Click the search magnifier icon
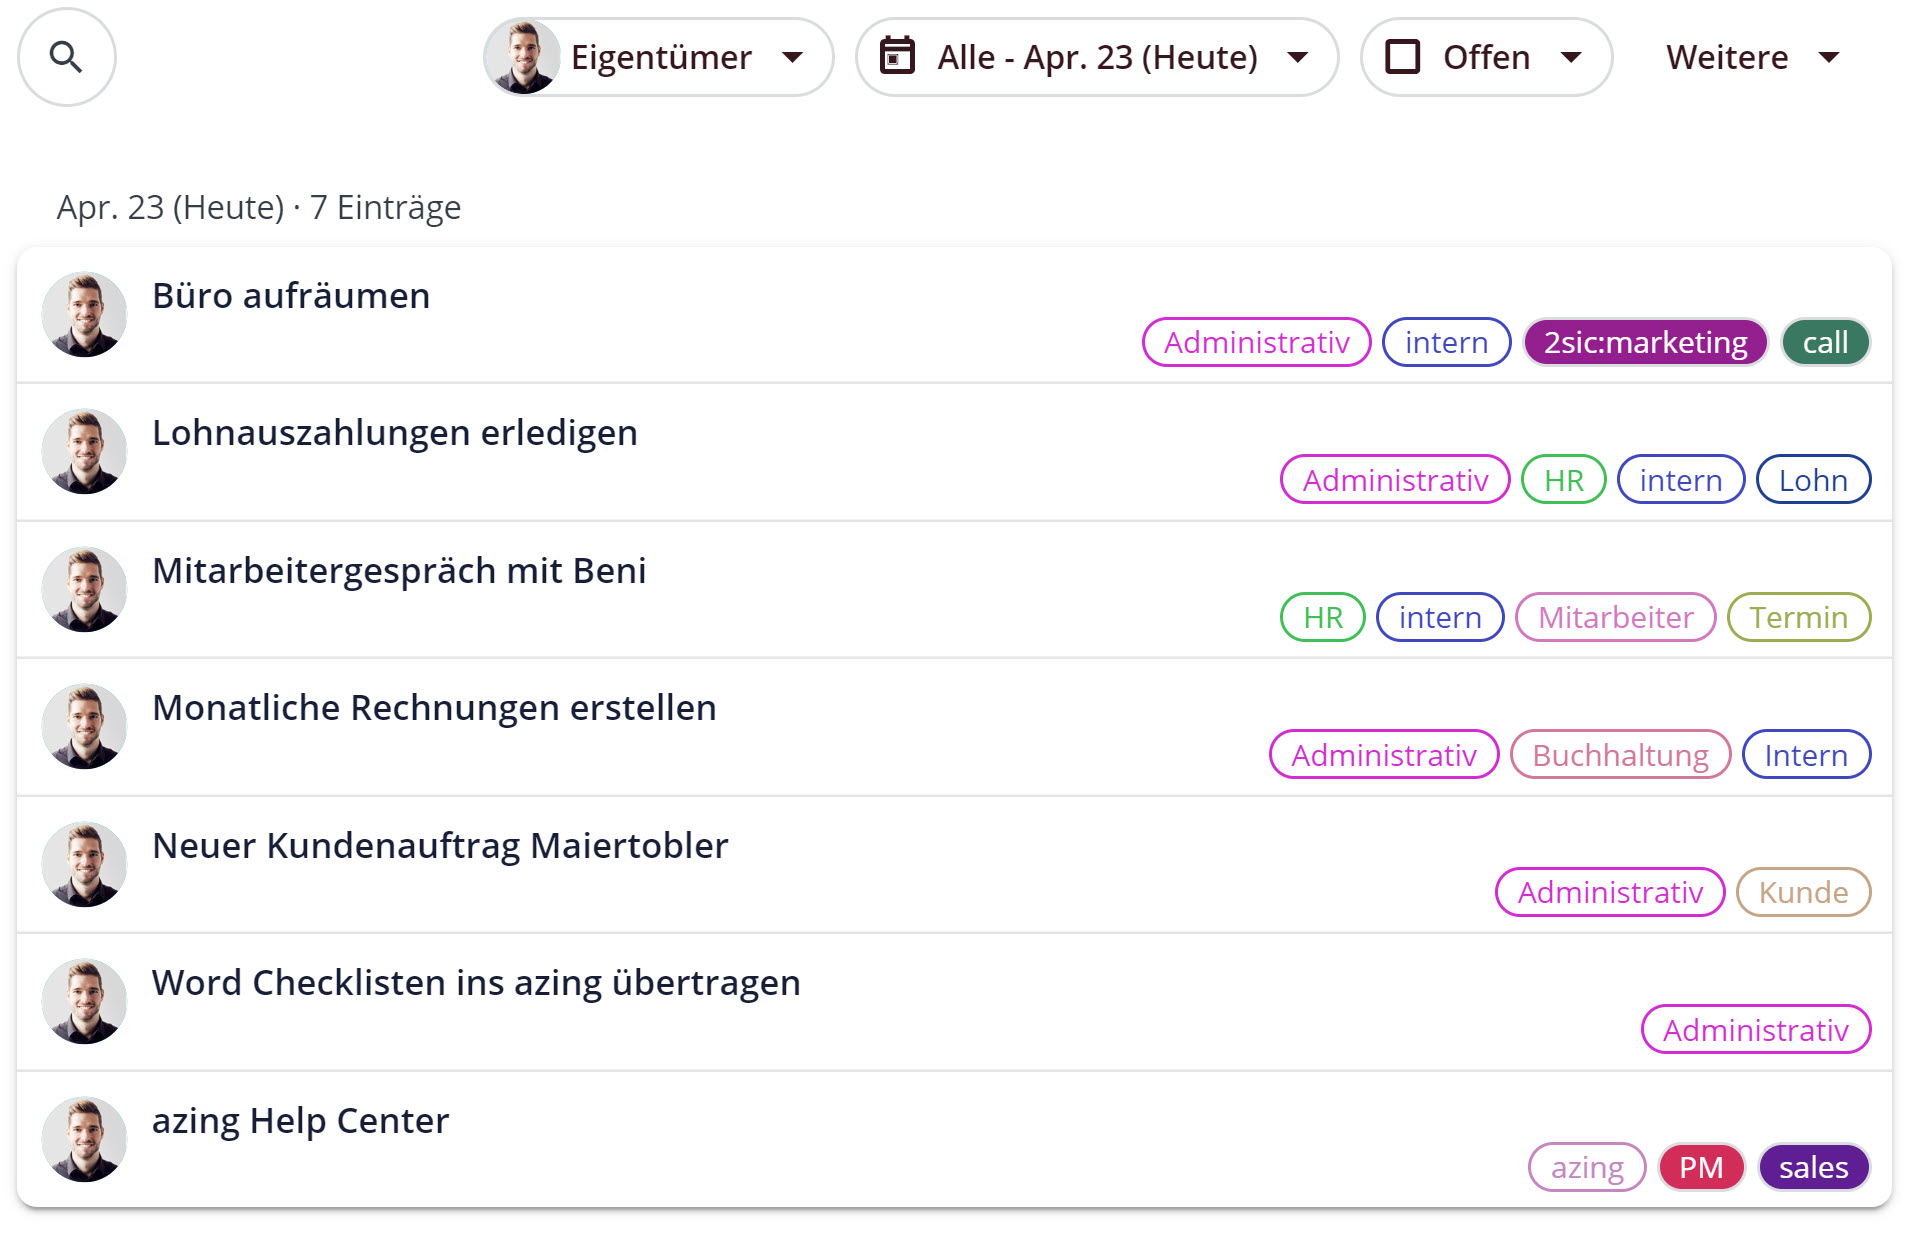This screenshot has height=1243, width=1926. click(x=66, y=57)
